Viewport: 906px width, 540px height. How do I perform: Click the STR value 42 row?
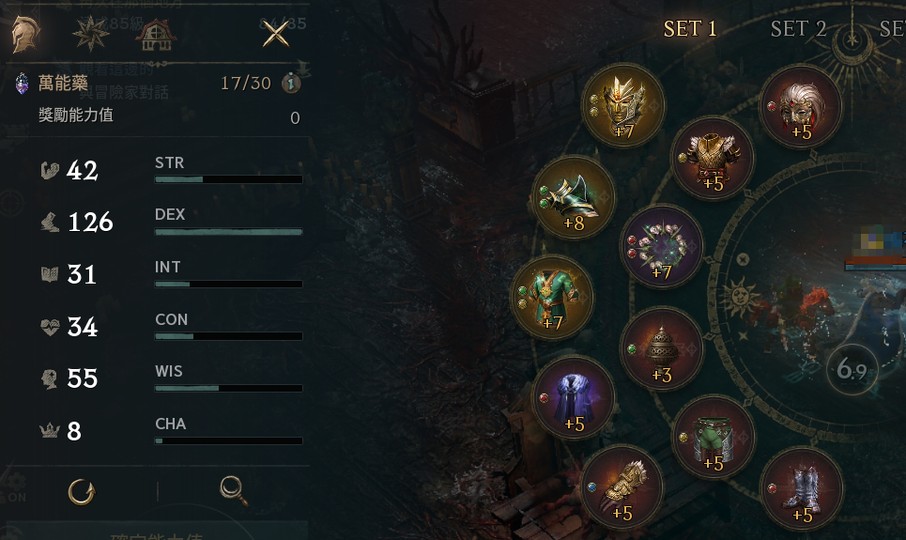tap(171, 170)
